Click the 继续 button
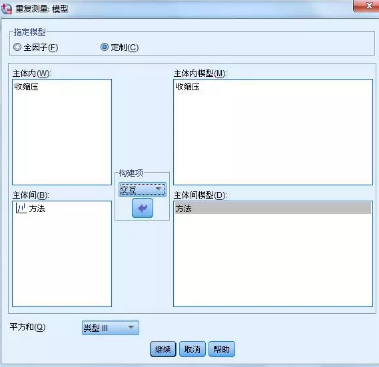Image resolution: width=379 pixels, height=367 pixels. [163, 349]
